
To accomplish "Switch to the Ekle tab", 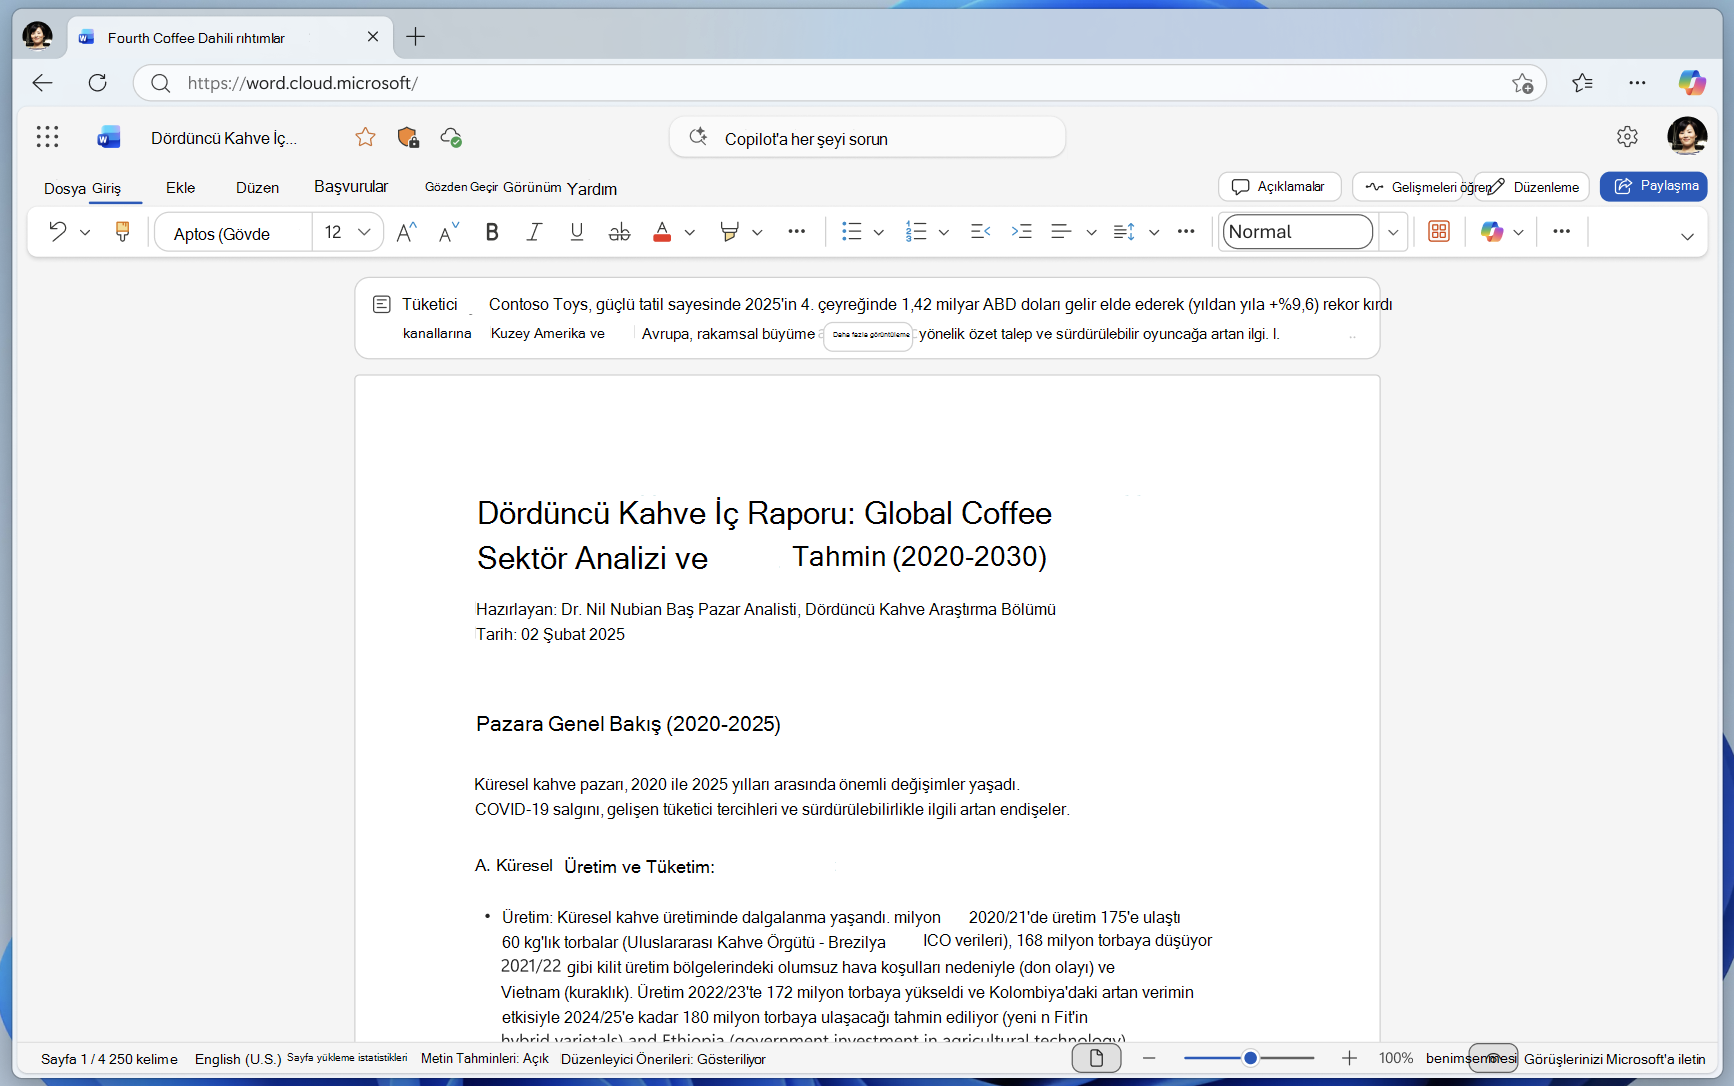I will [x=181, y=187].
